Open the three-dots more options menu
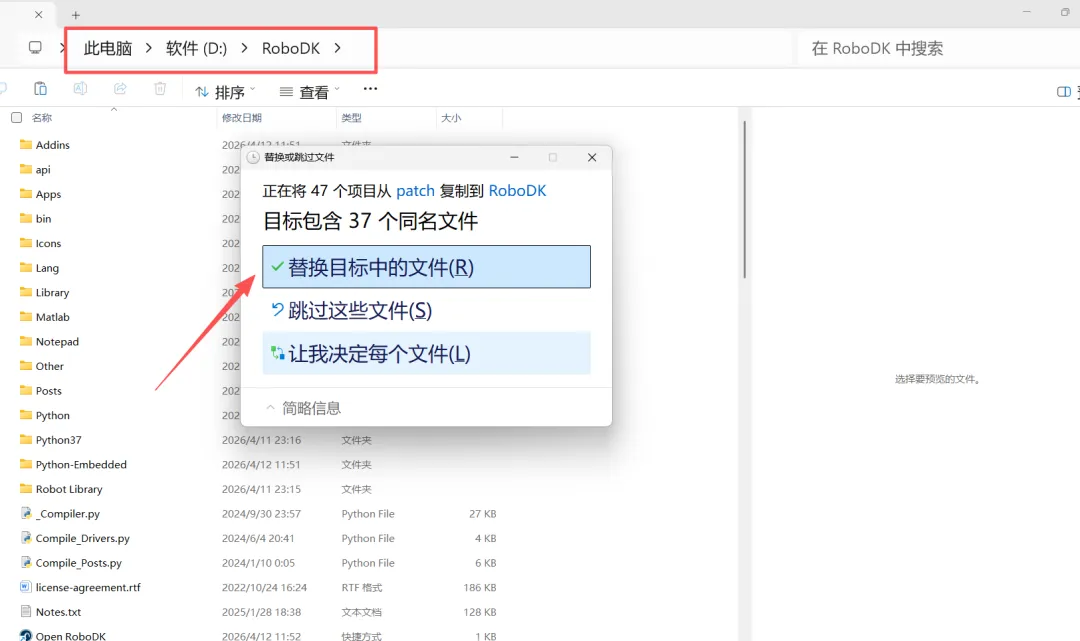1080x641 pixels. (x=370, y=89)
